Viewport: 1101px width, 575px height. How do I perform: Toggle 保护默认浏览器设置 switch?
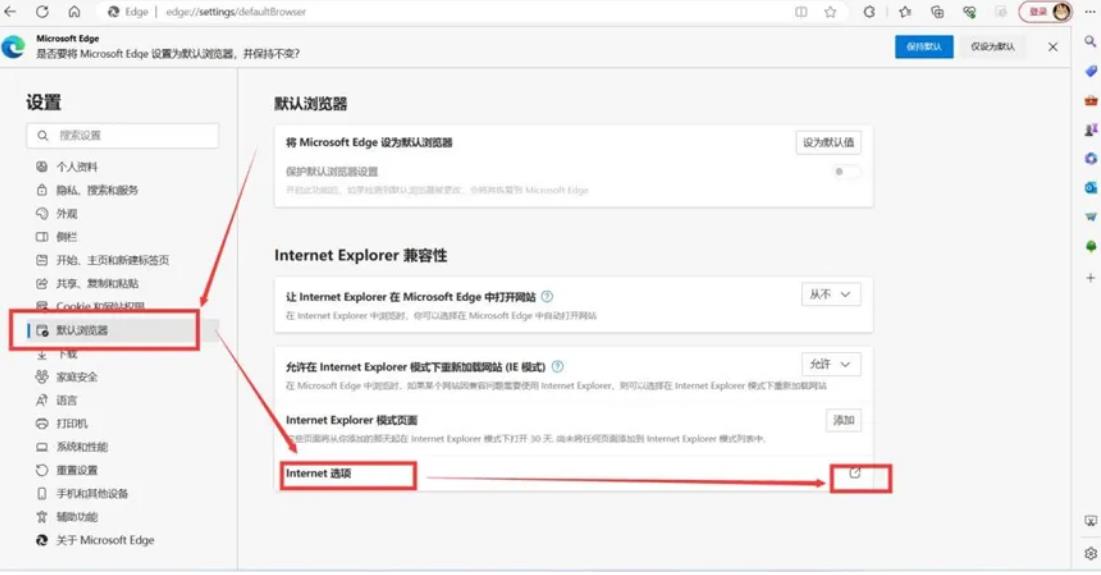click(845, 172)
